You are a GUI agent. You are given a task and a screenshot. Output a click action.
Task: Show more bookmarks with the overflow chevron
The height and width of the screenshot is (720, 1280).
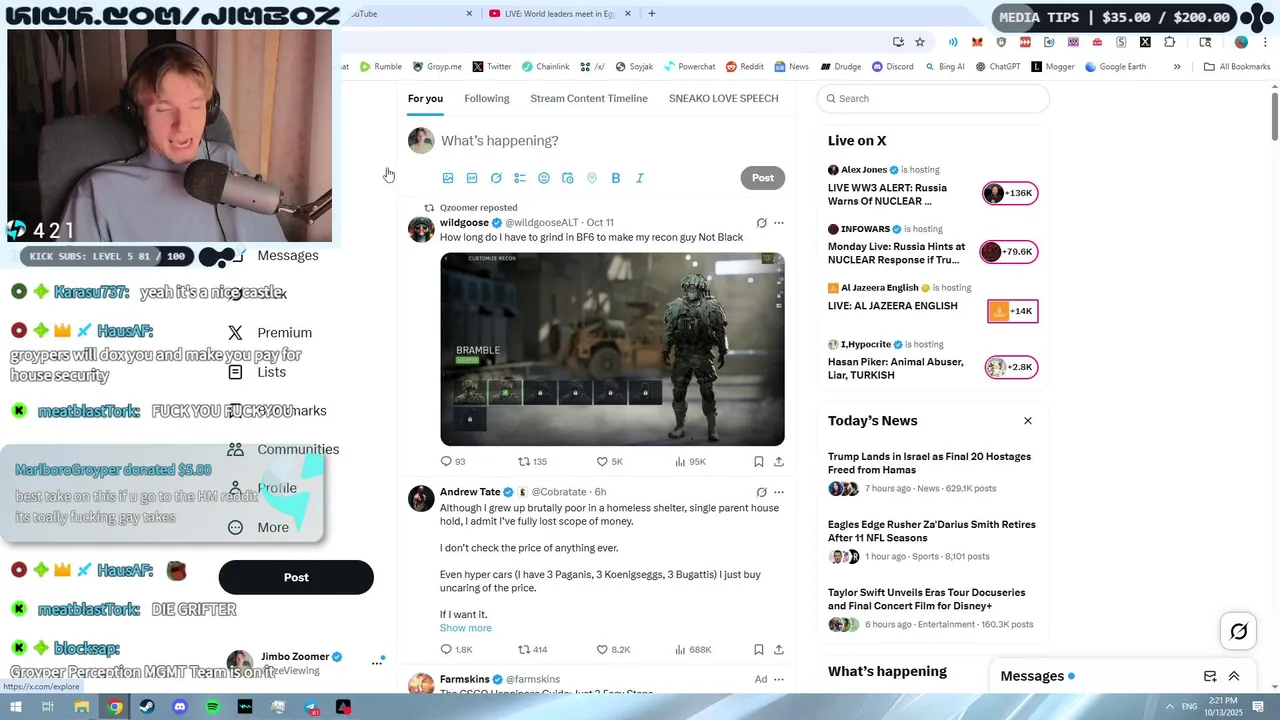click(x=1177, y=67)
